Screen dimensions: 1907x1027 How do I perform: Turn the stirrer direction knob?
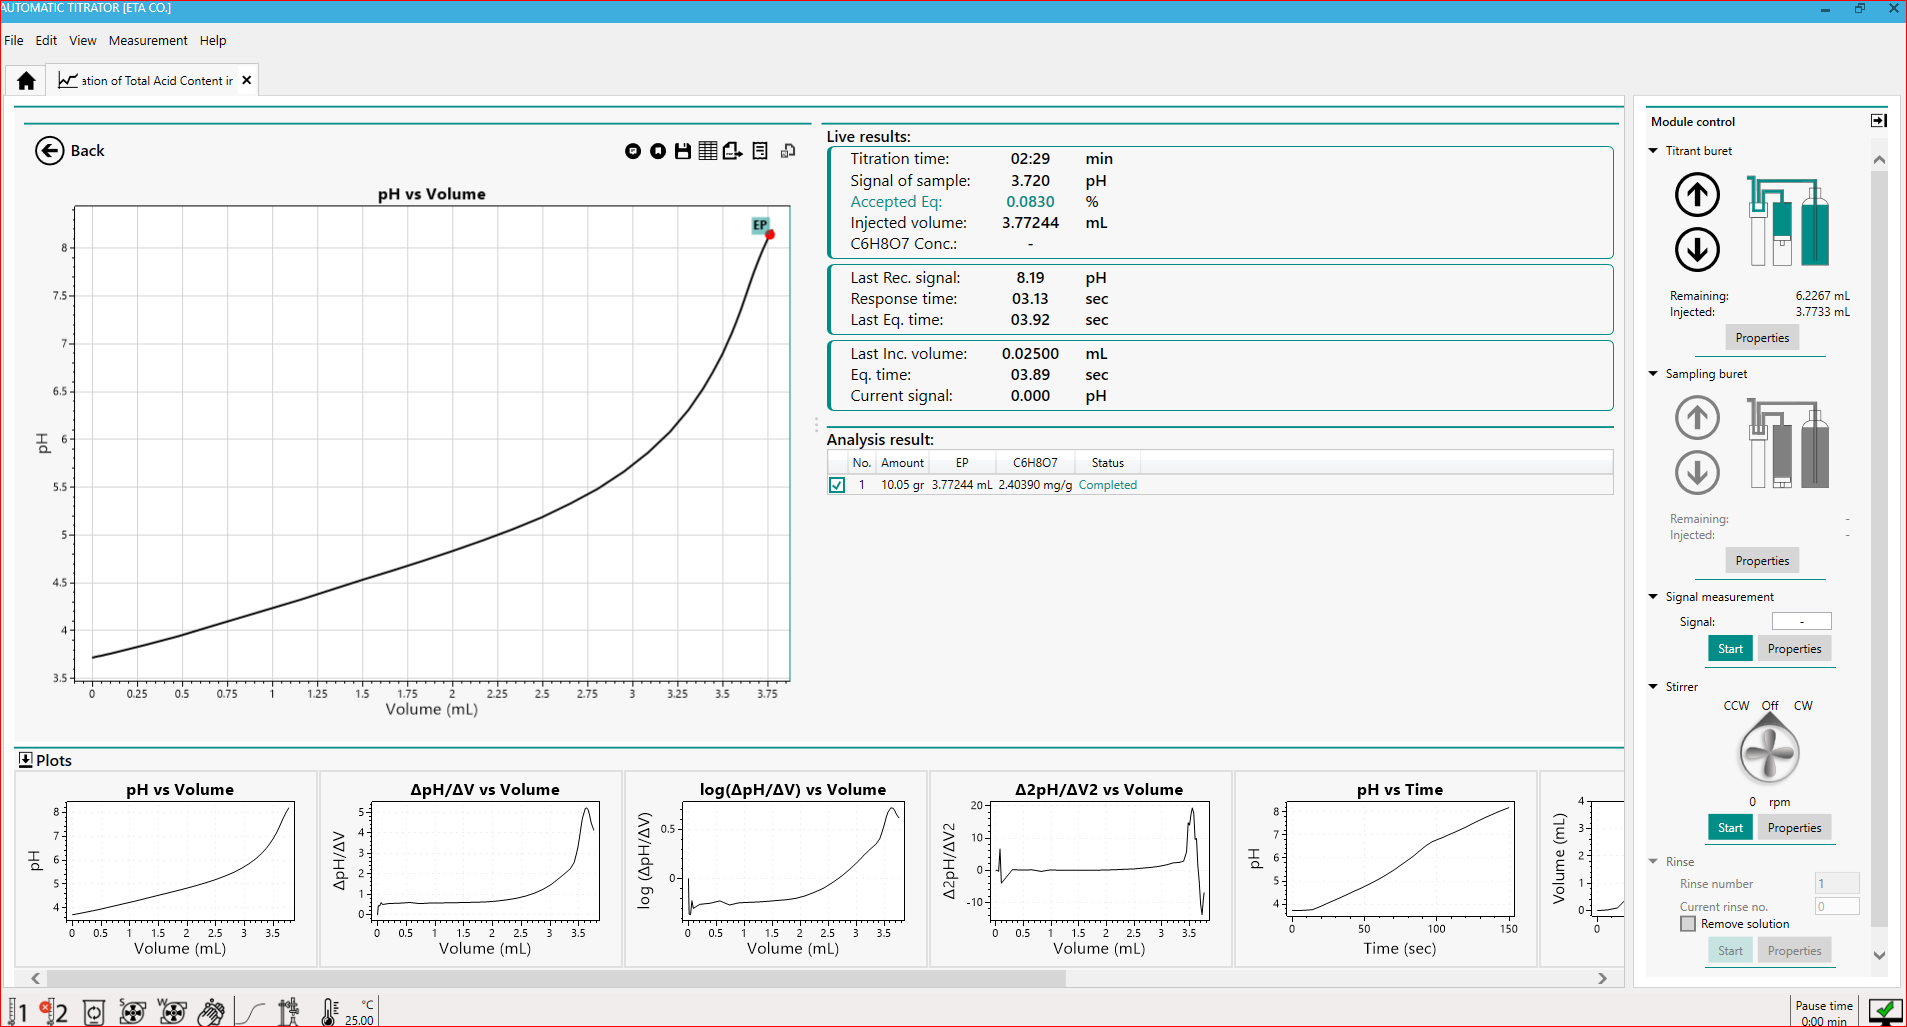click(1769, 753)
